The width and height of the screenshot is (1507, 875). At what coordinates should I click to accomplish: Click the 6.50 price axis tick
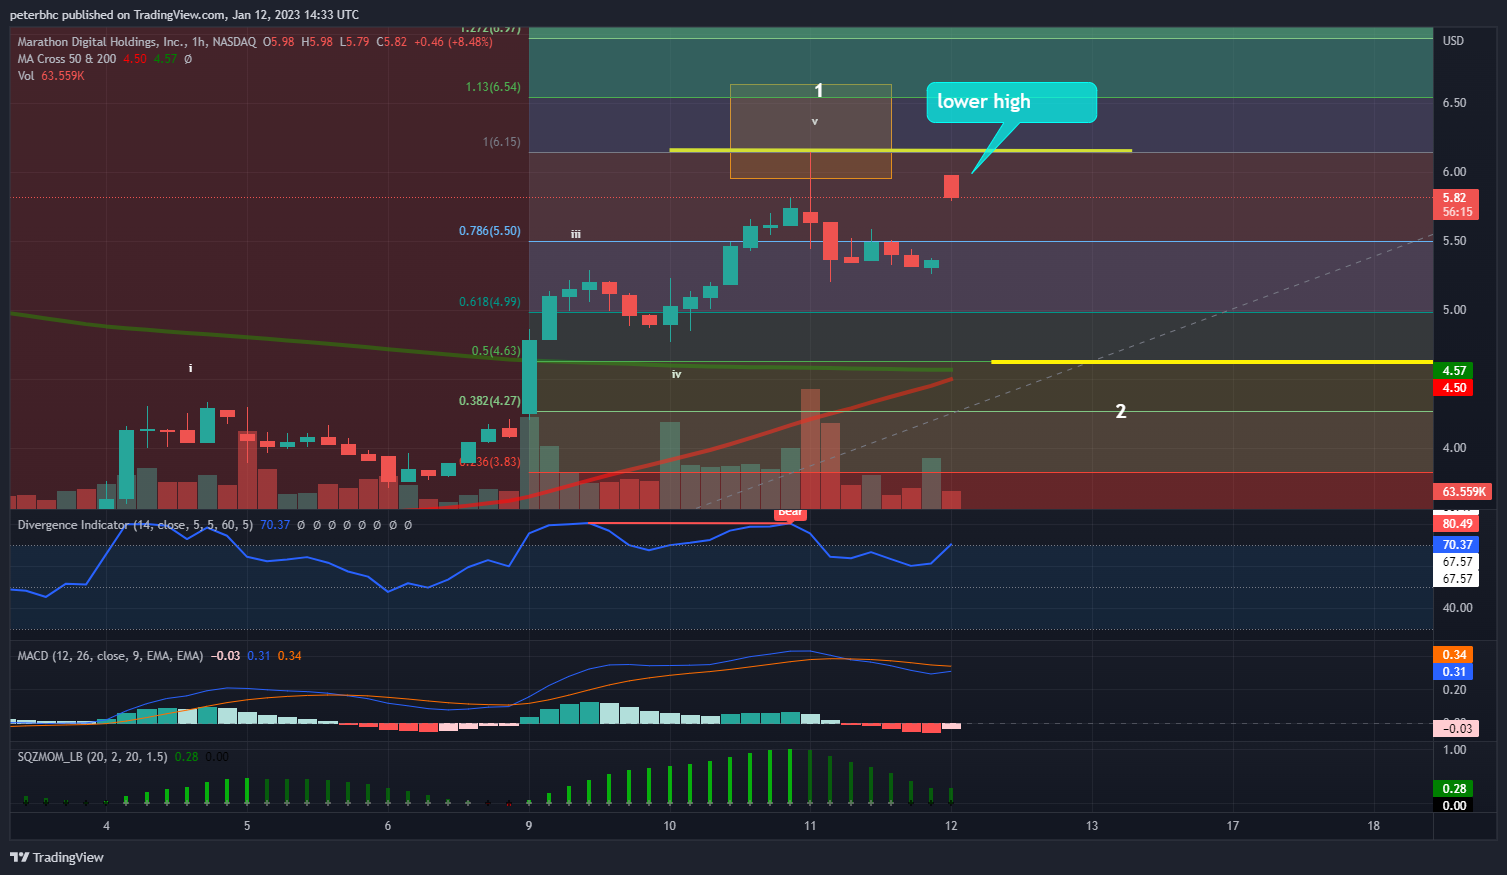[x=1454, y=103]
